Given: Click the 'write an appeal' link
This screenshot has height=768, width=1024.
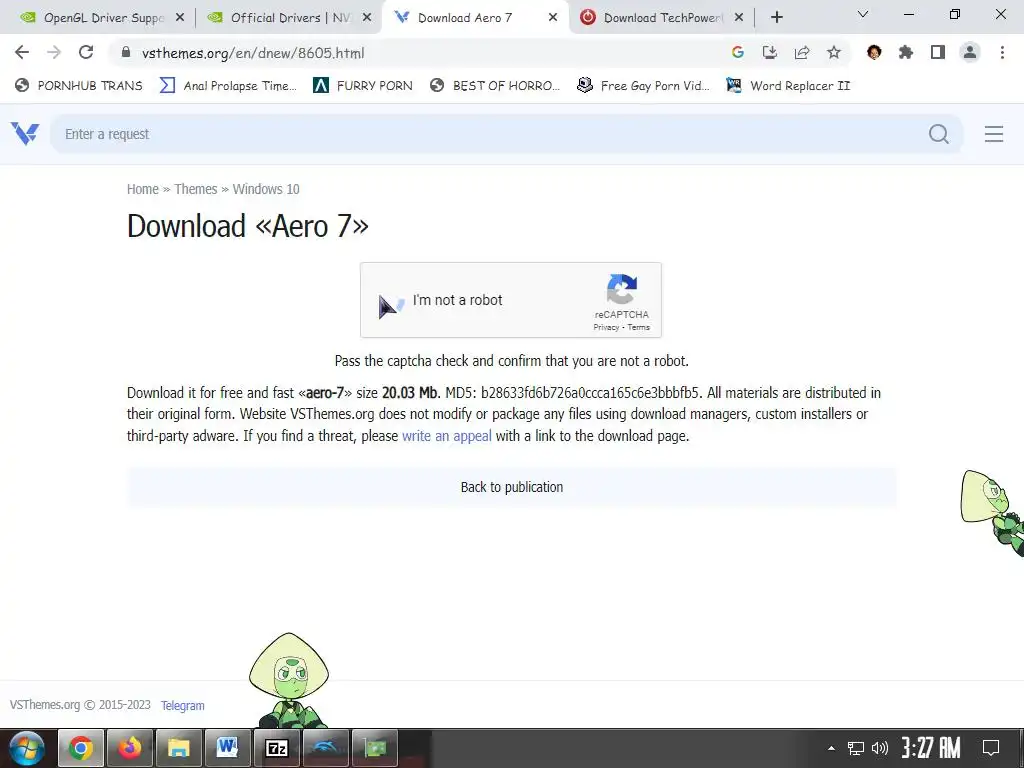Looking at the screenshot, I should click(447, 436).
